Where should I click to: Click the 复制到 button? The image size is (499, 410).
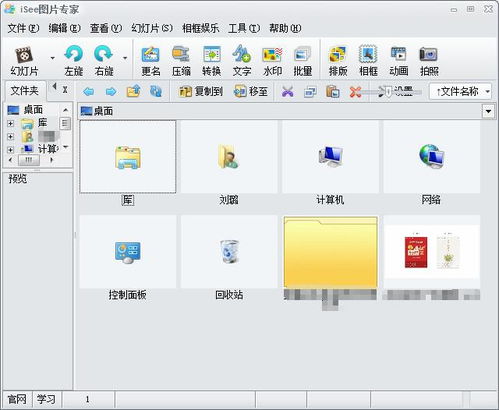point(201,91)
